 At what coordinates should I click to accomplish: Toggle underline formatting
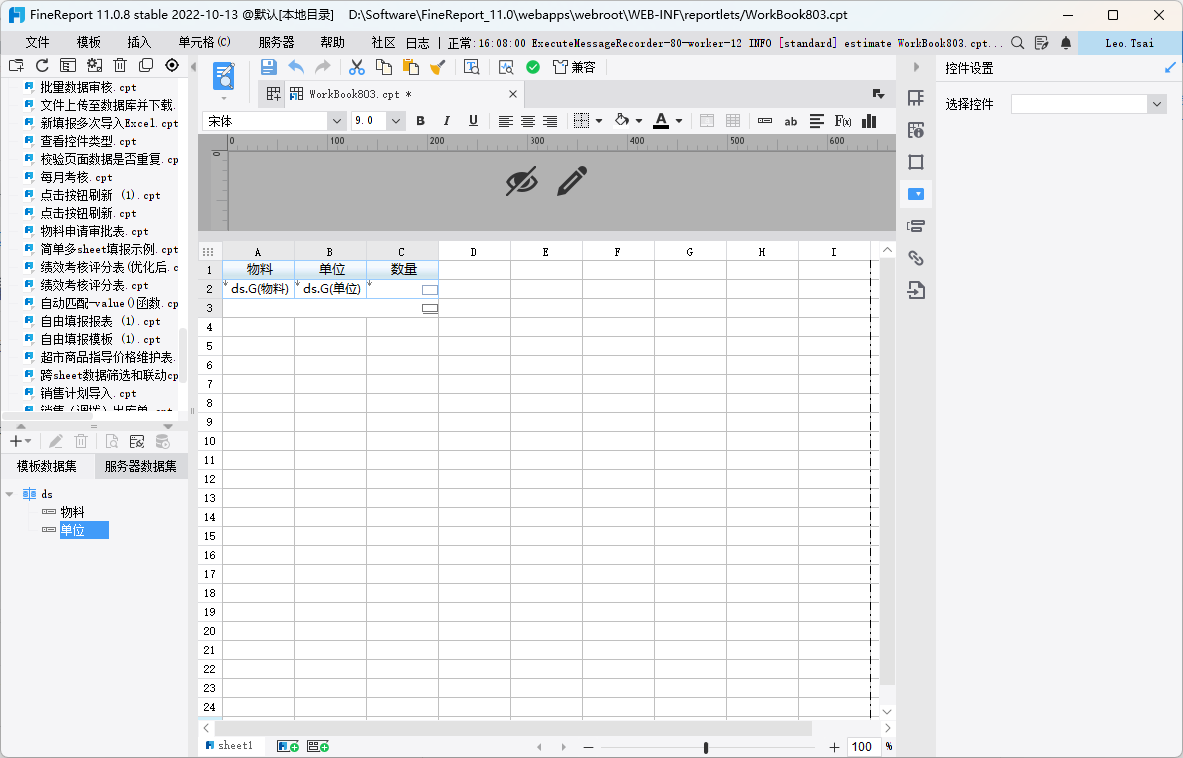473,121
